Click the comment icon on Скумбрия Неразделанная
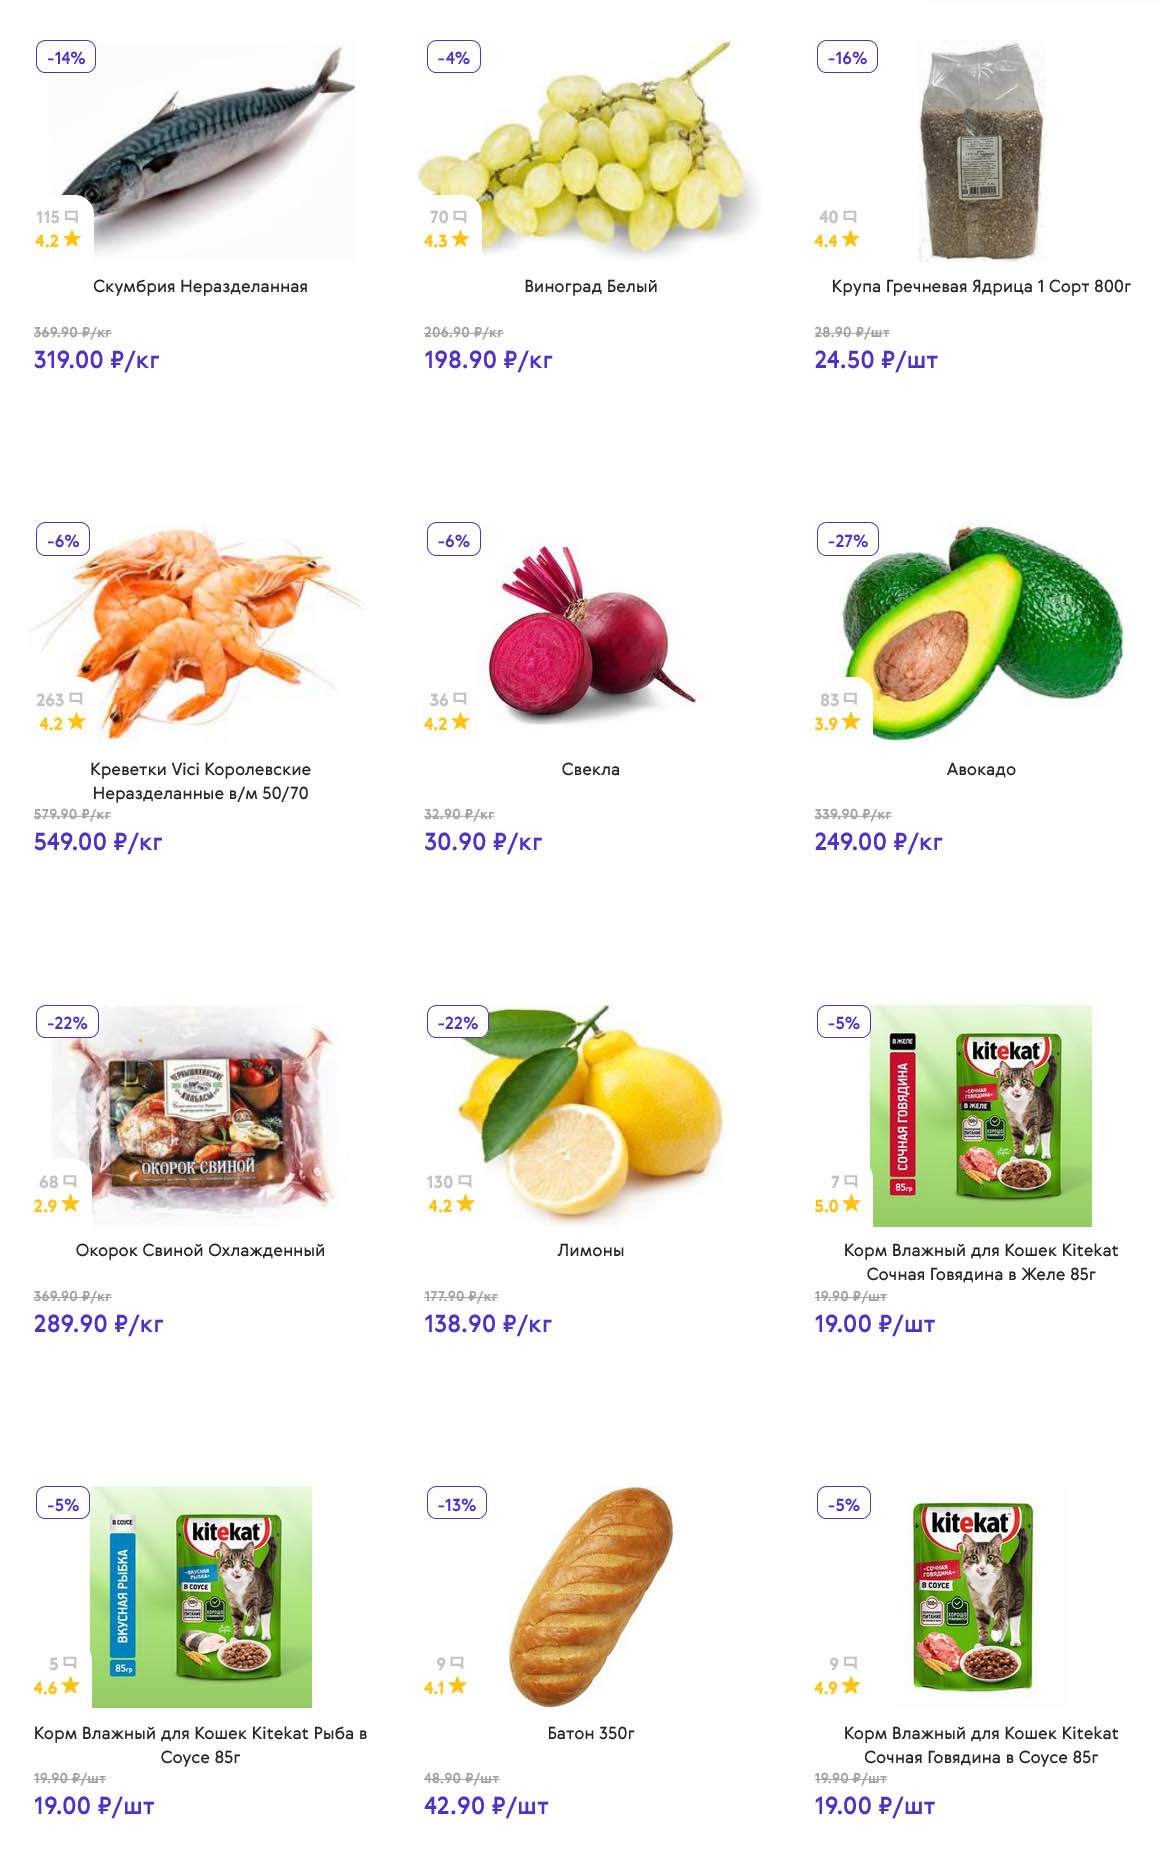Image resolution: width=1176 pixels, height=1867 pixels. pyautogui.click(x=71, y=217)
